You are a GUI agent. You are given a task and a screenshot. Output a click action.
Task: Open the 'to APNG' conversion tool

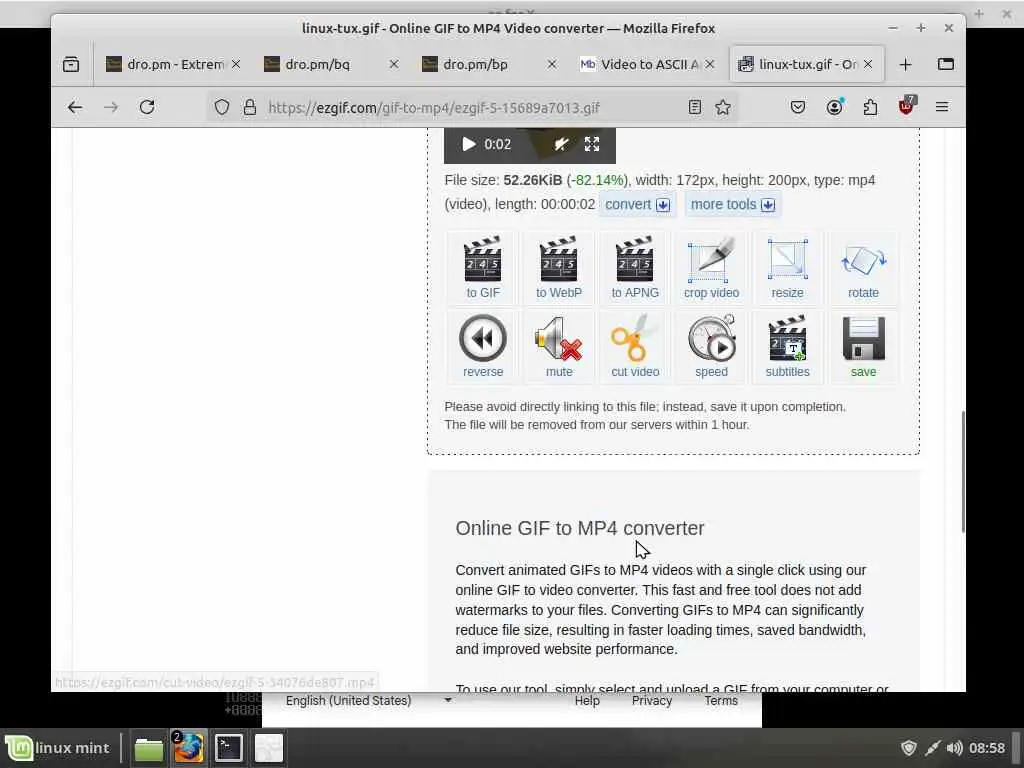click(x=635, y=267)
